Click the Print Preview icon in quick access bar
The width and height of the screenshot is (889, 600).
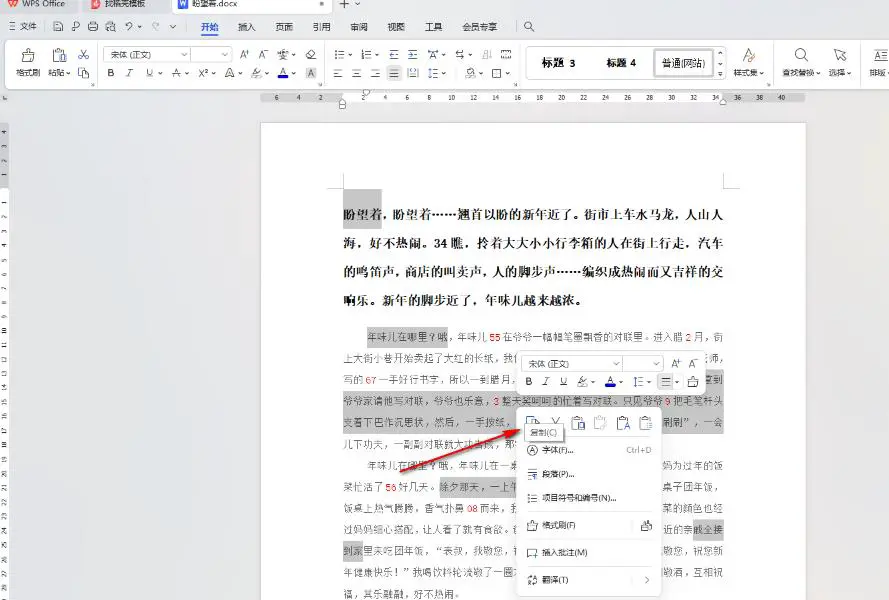pos(111,26)
